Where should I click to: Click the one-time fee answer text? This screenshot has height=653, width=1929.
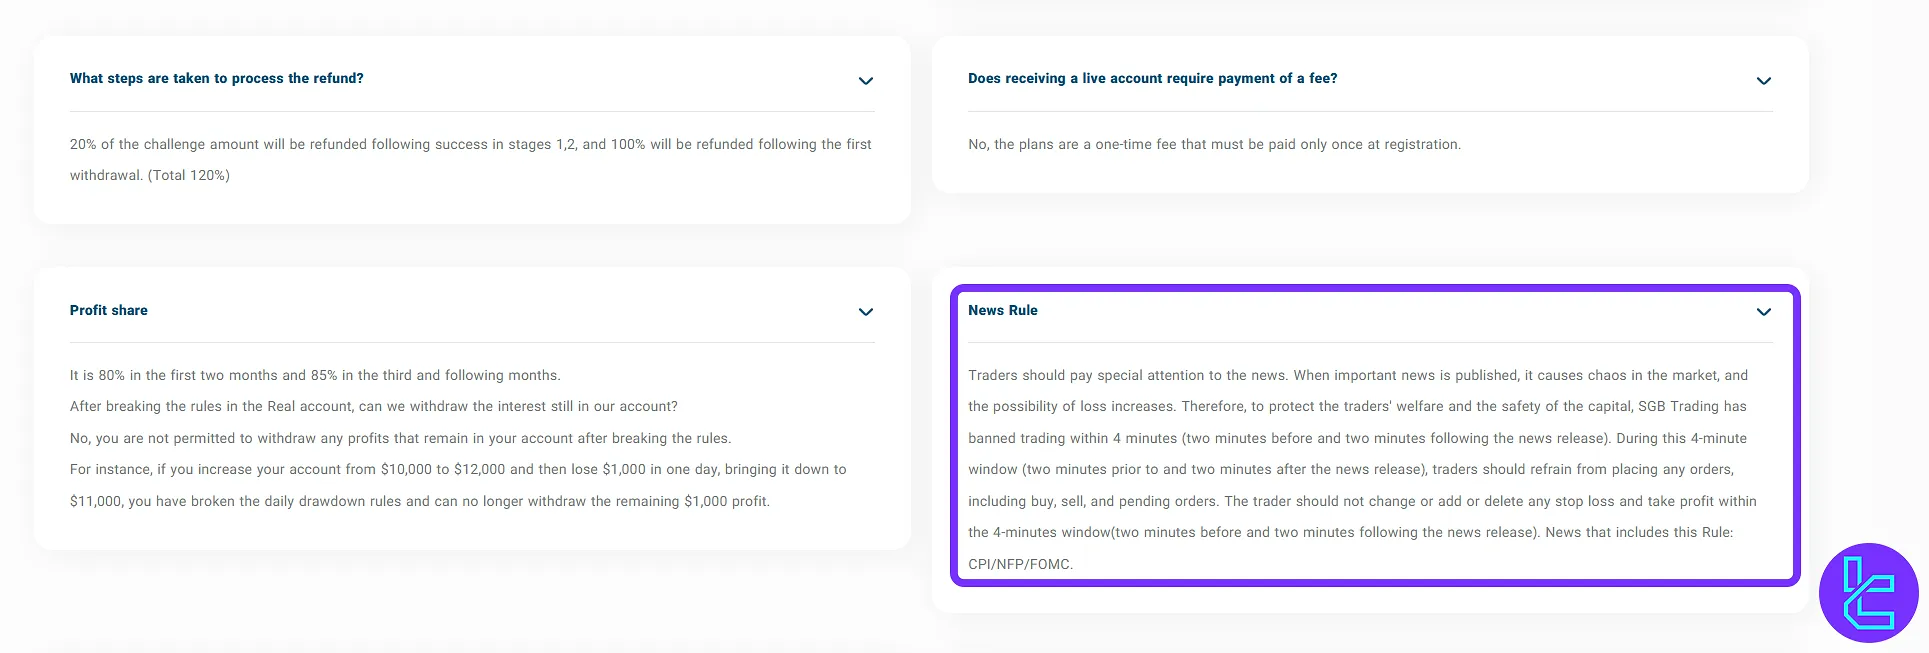pyautogui.click(x=1214, y=144)
